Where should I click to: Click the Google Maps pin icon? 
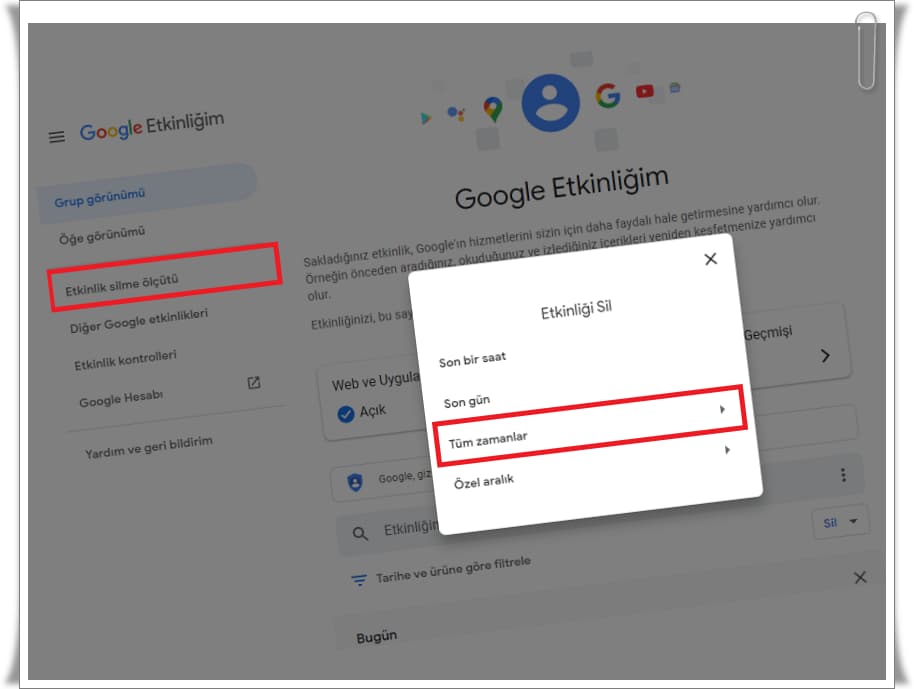[493, 109]
